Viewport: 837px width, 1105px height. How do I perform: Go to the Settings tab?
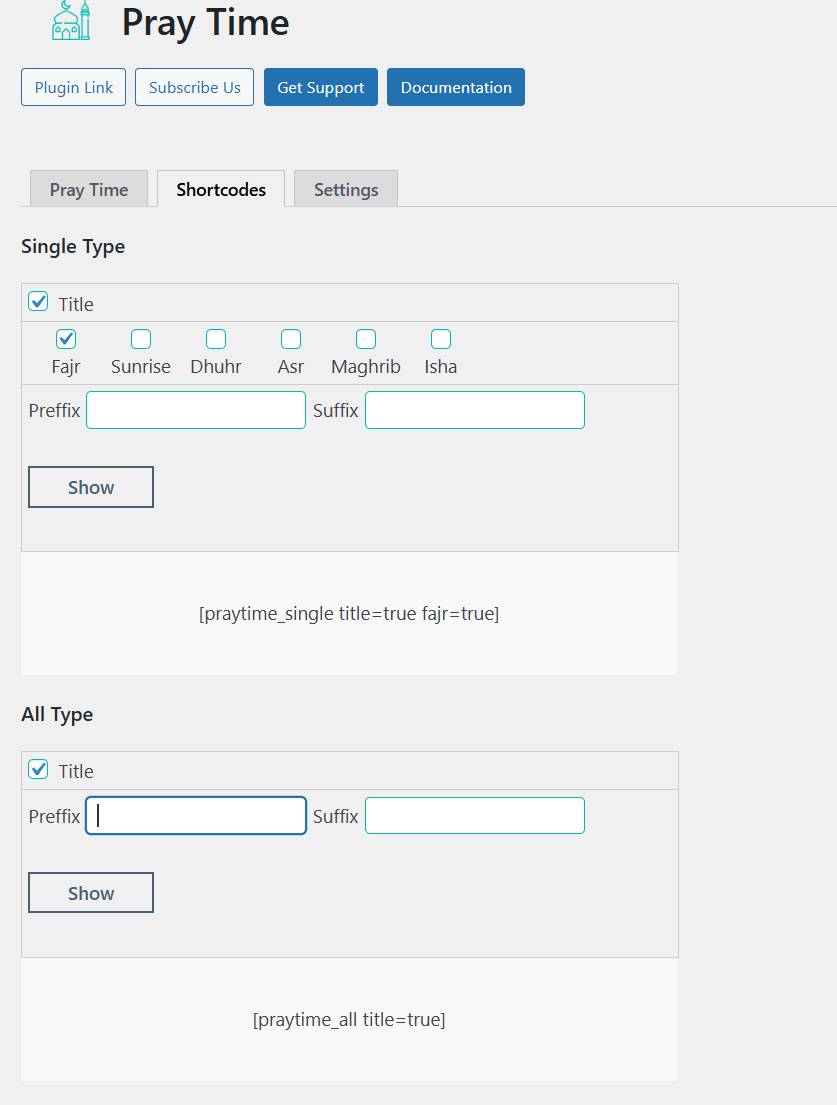point(346,189)
